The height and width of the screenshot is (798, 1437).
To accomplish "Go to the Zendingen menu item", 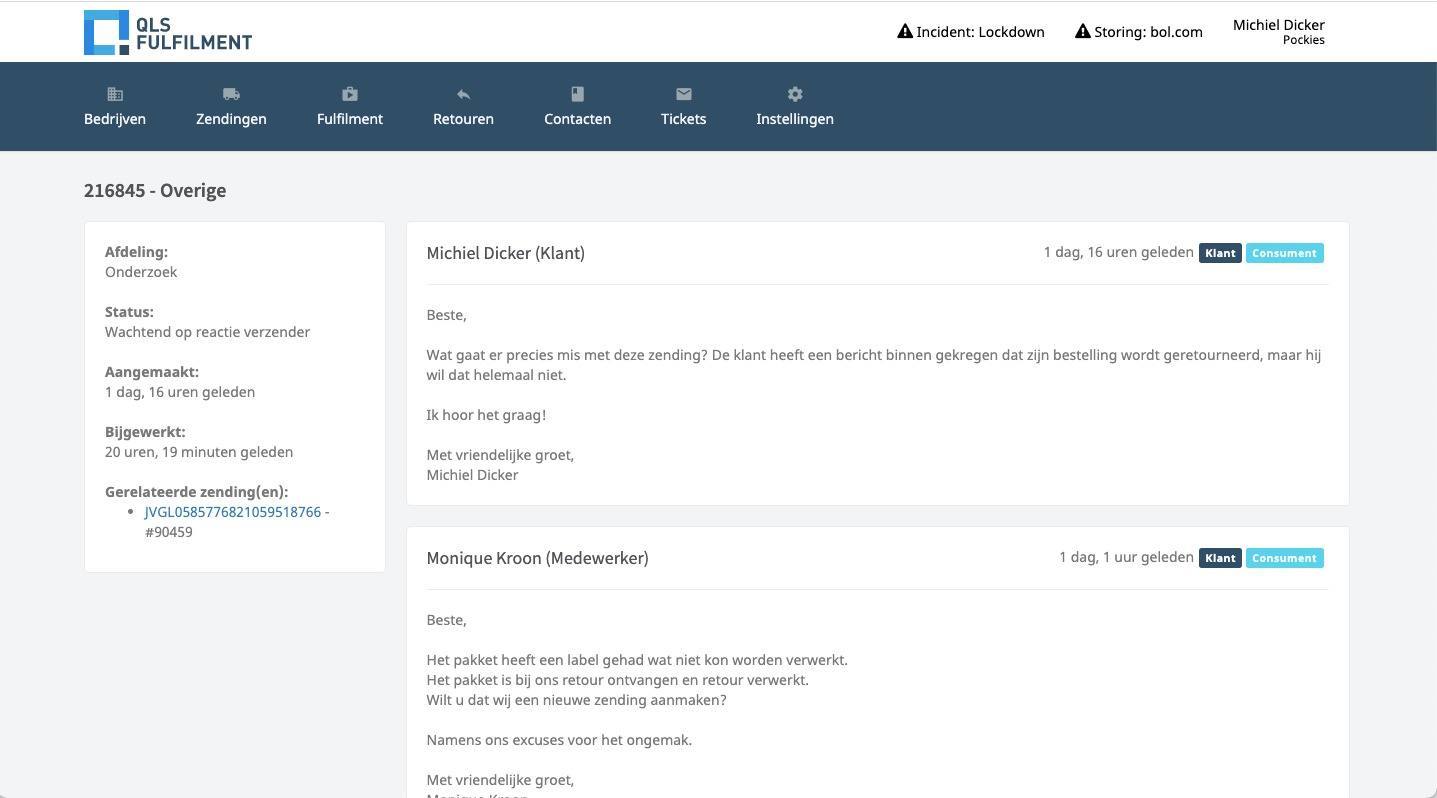I will 231,119.
